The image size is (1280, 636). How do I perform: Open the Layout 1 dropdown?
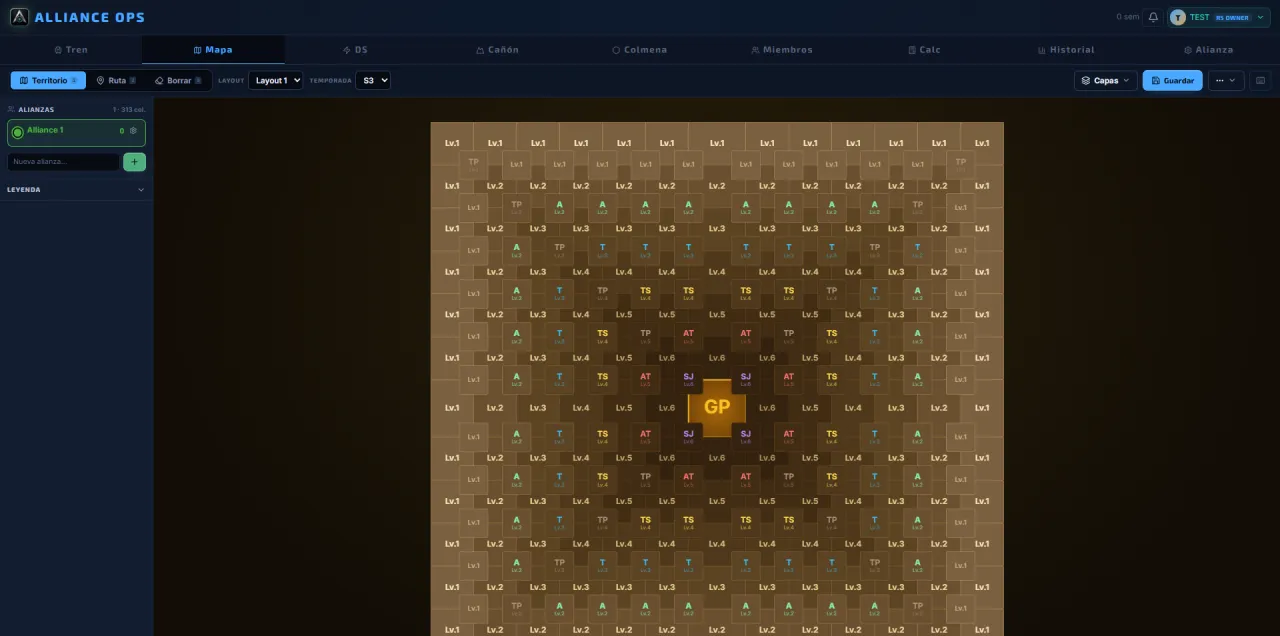(275, 80)
